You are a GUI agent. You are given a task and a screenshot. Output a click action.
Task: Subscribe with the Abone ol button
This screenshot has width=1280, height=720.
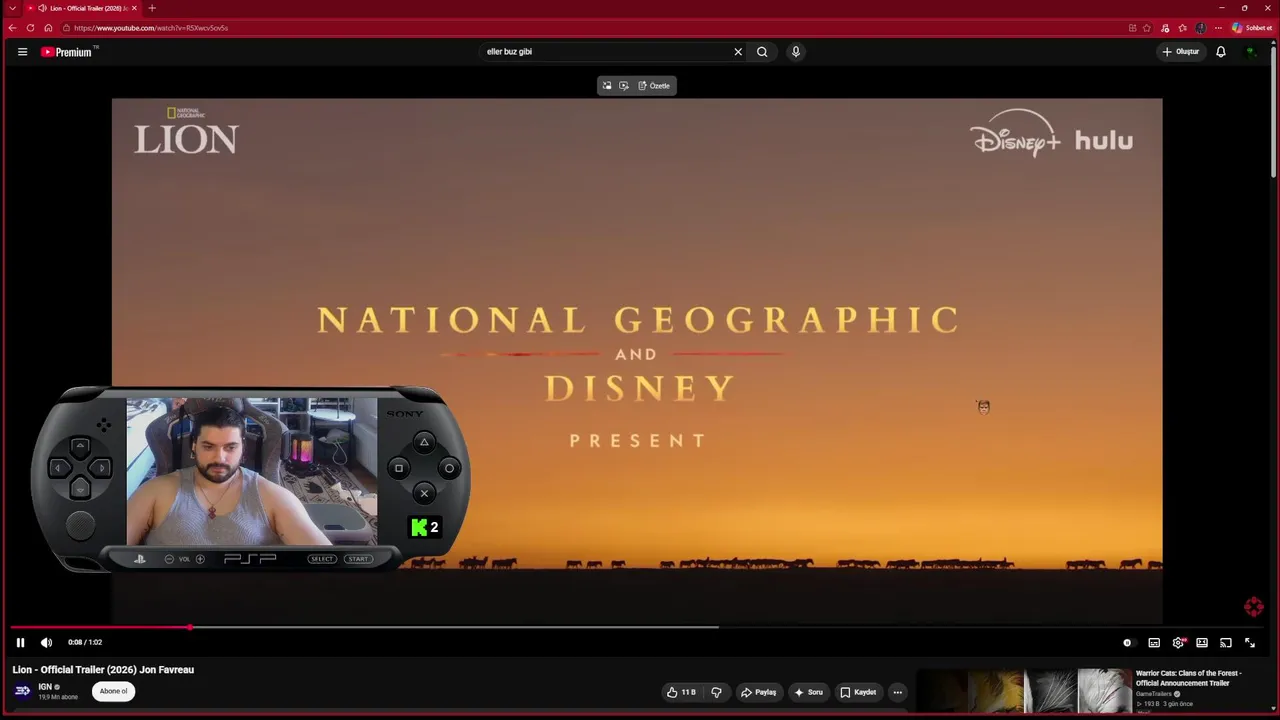(113, 691)
